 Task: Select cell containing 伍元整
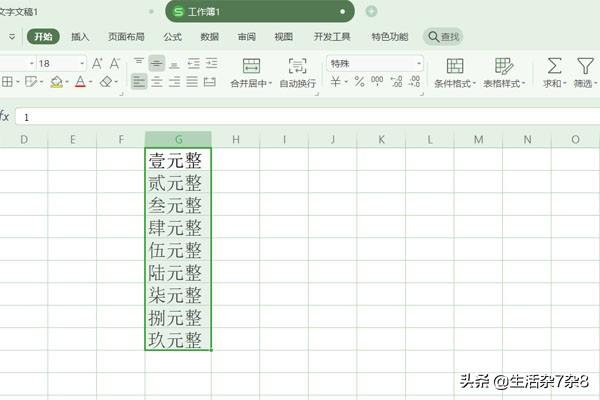pyautogui.click(x=178, y=250)
